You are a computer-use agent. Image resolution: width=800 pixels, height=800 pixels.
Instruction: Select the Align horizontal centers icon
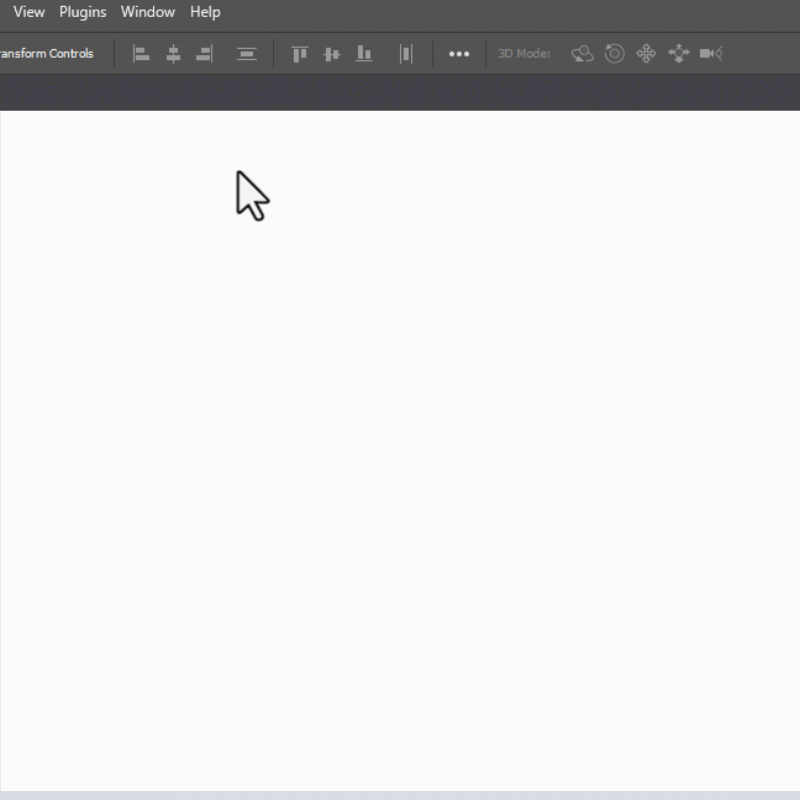pyautogui.click(x=172, y=54)
